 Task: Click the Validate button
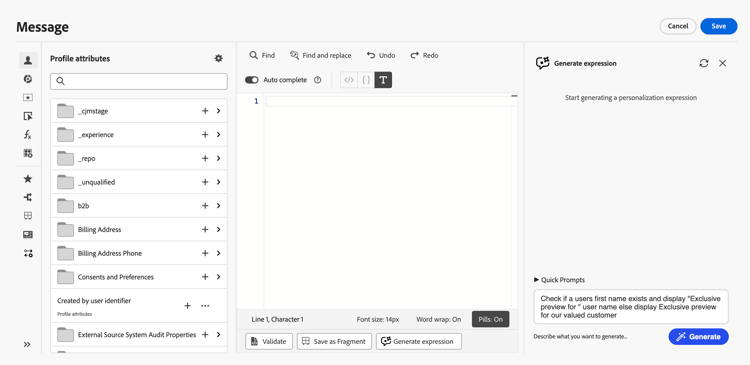point(269,342)
